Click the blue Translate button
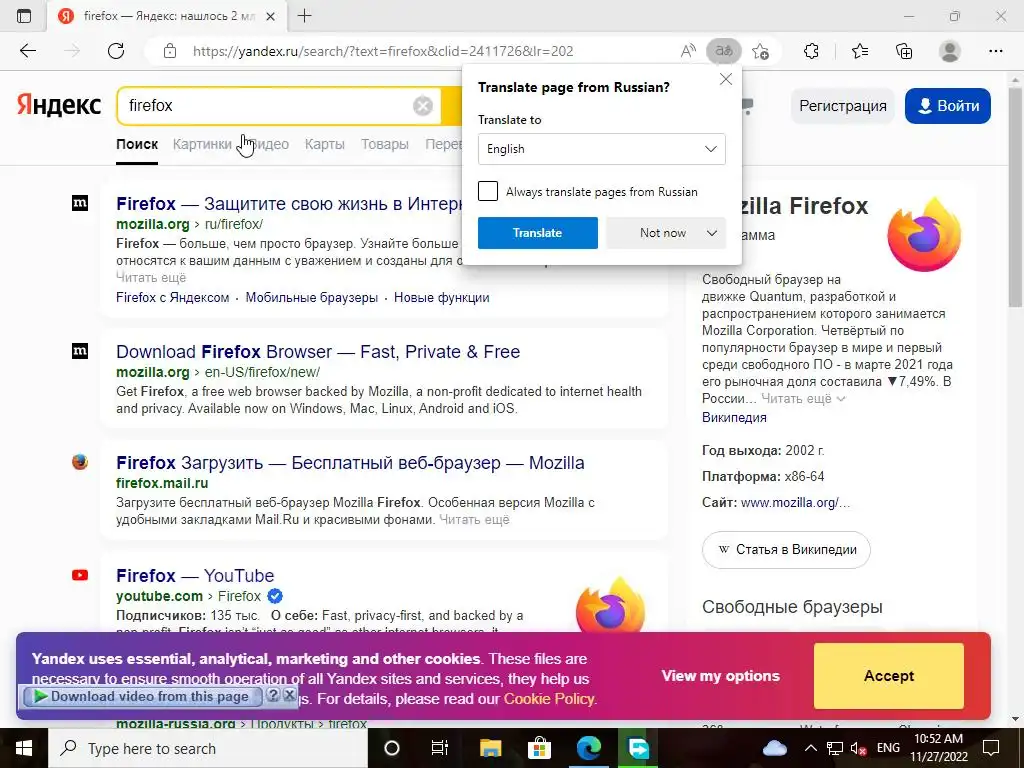Screen dimensions: 1024x768 (537, 232)
